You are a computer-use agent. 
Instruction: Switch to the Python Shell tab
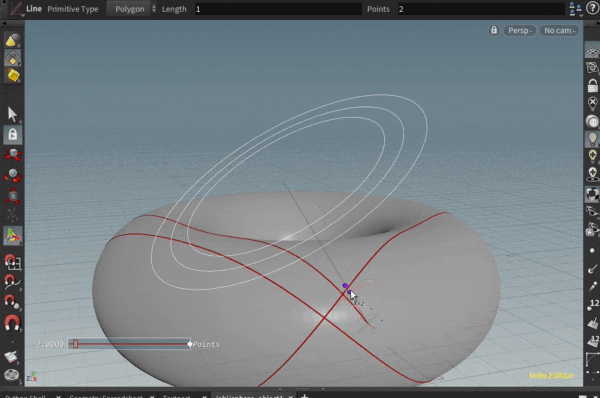click(x=26, y=396)
